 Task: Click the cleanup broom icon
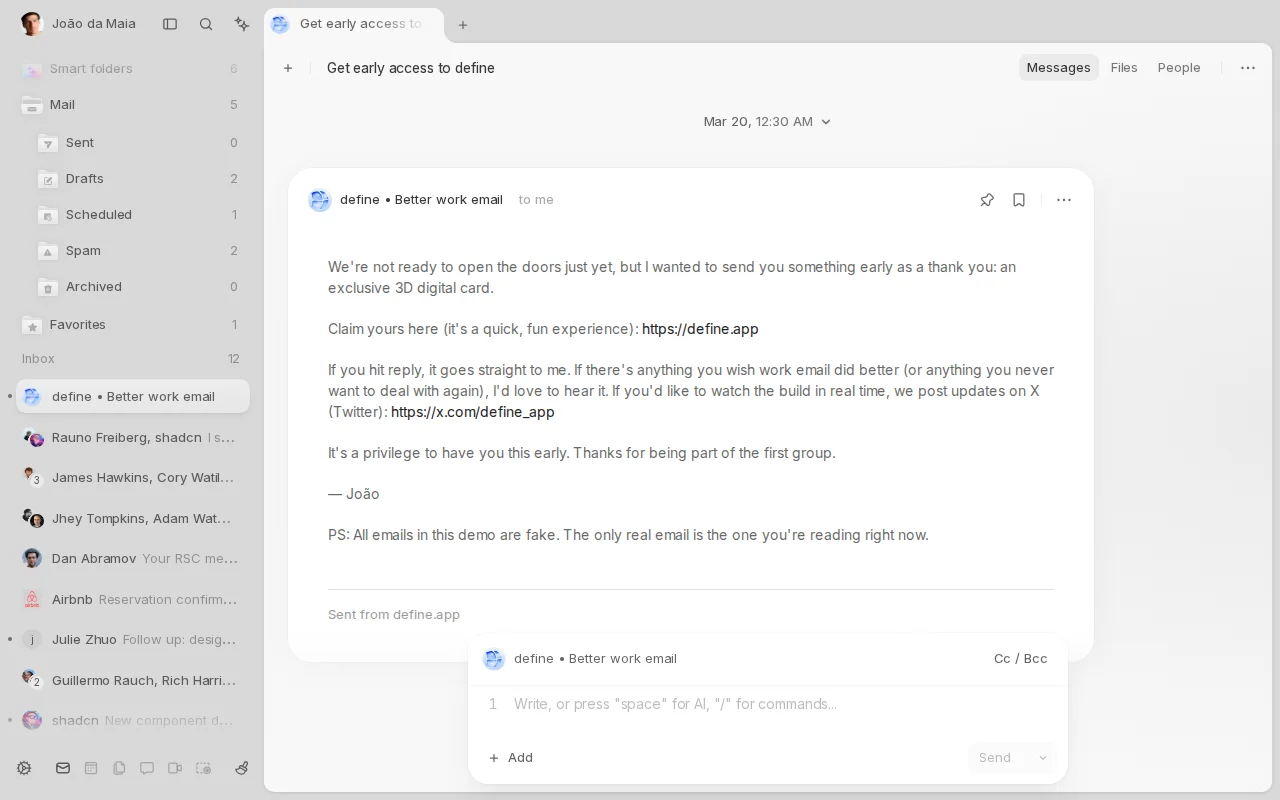(x=241, y=768)
